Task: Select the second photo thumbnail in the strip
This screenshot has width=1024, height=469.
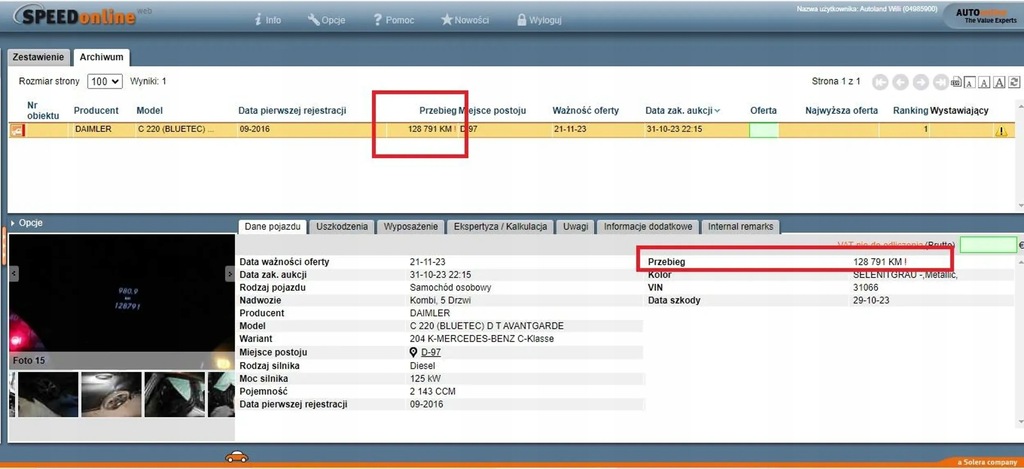Action: pos(109,394)
